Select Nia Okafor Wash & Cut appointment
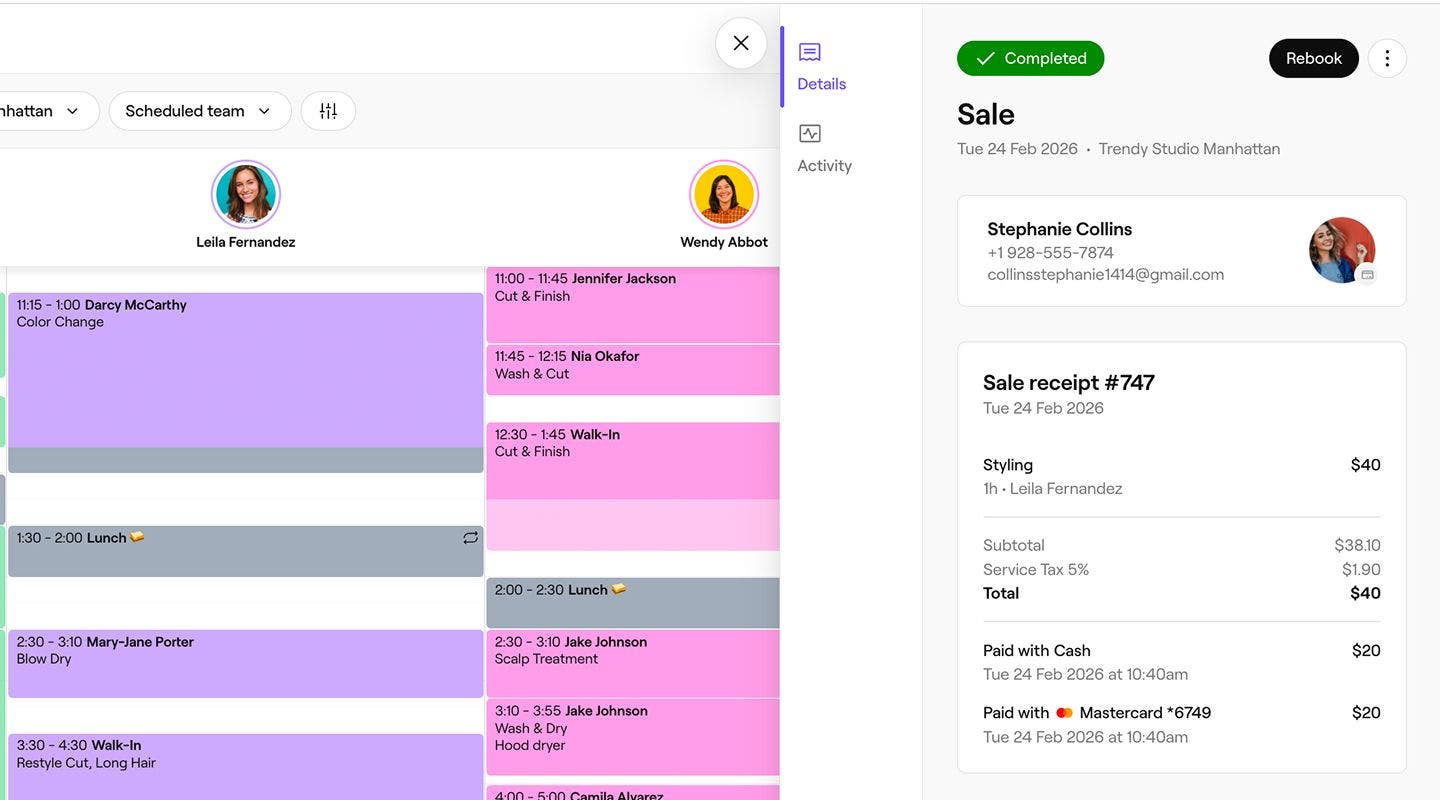The image size is (1440, 800). point(632,369)
